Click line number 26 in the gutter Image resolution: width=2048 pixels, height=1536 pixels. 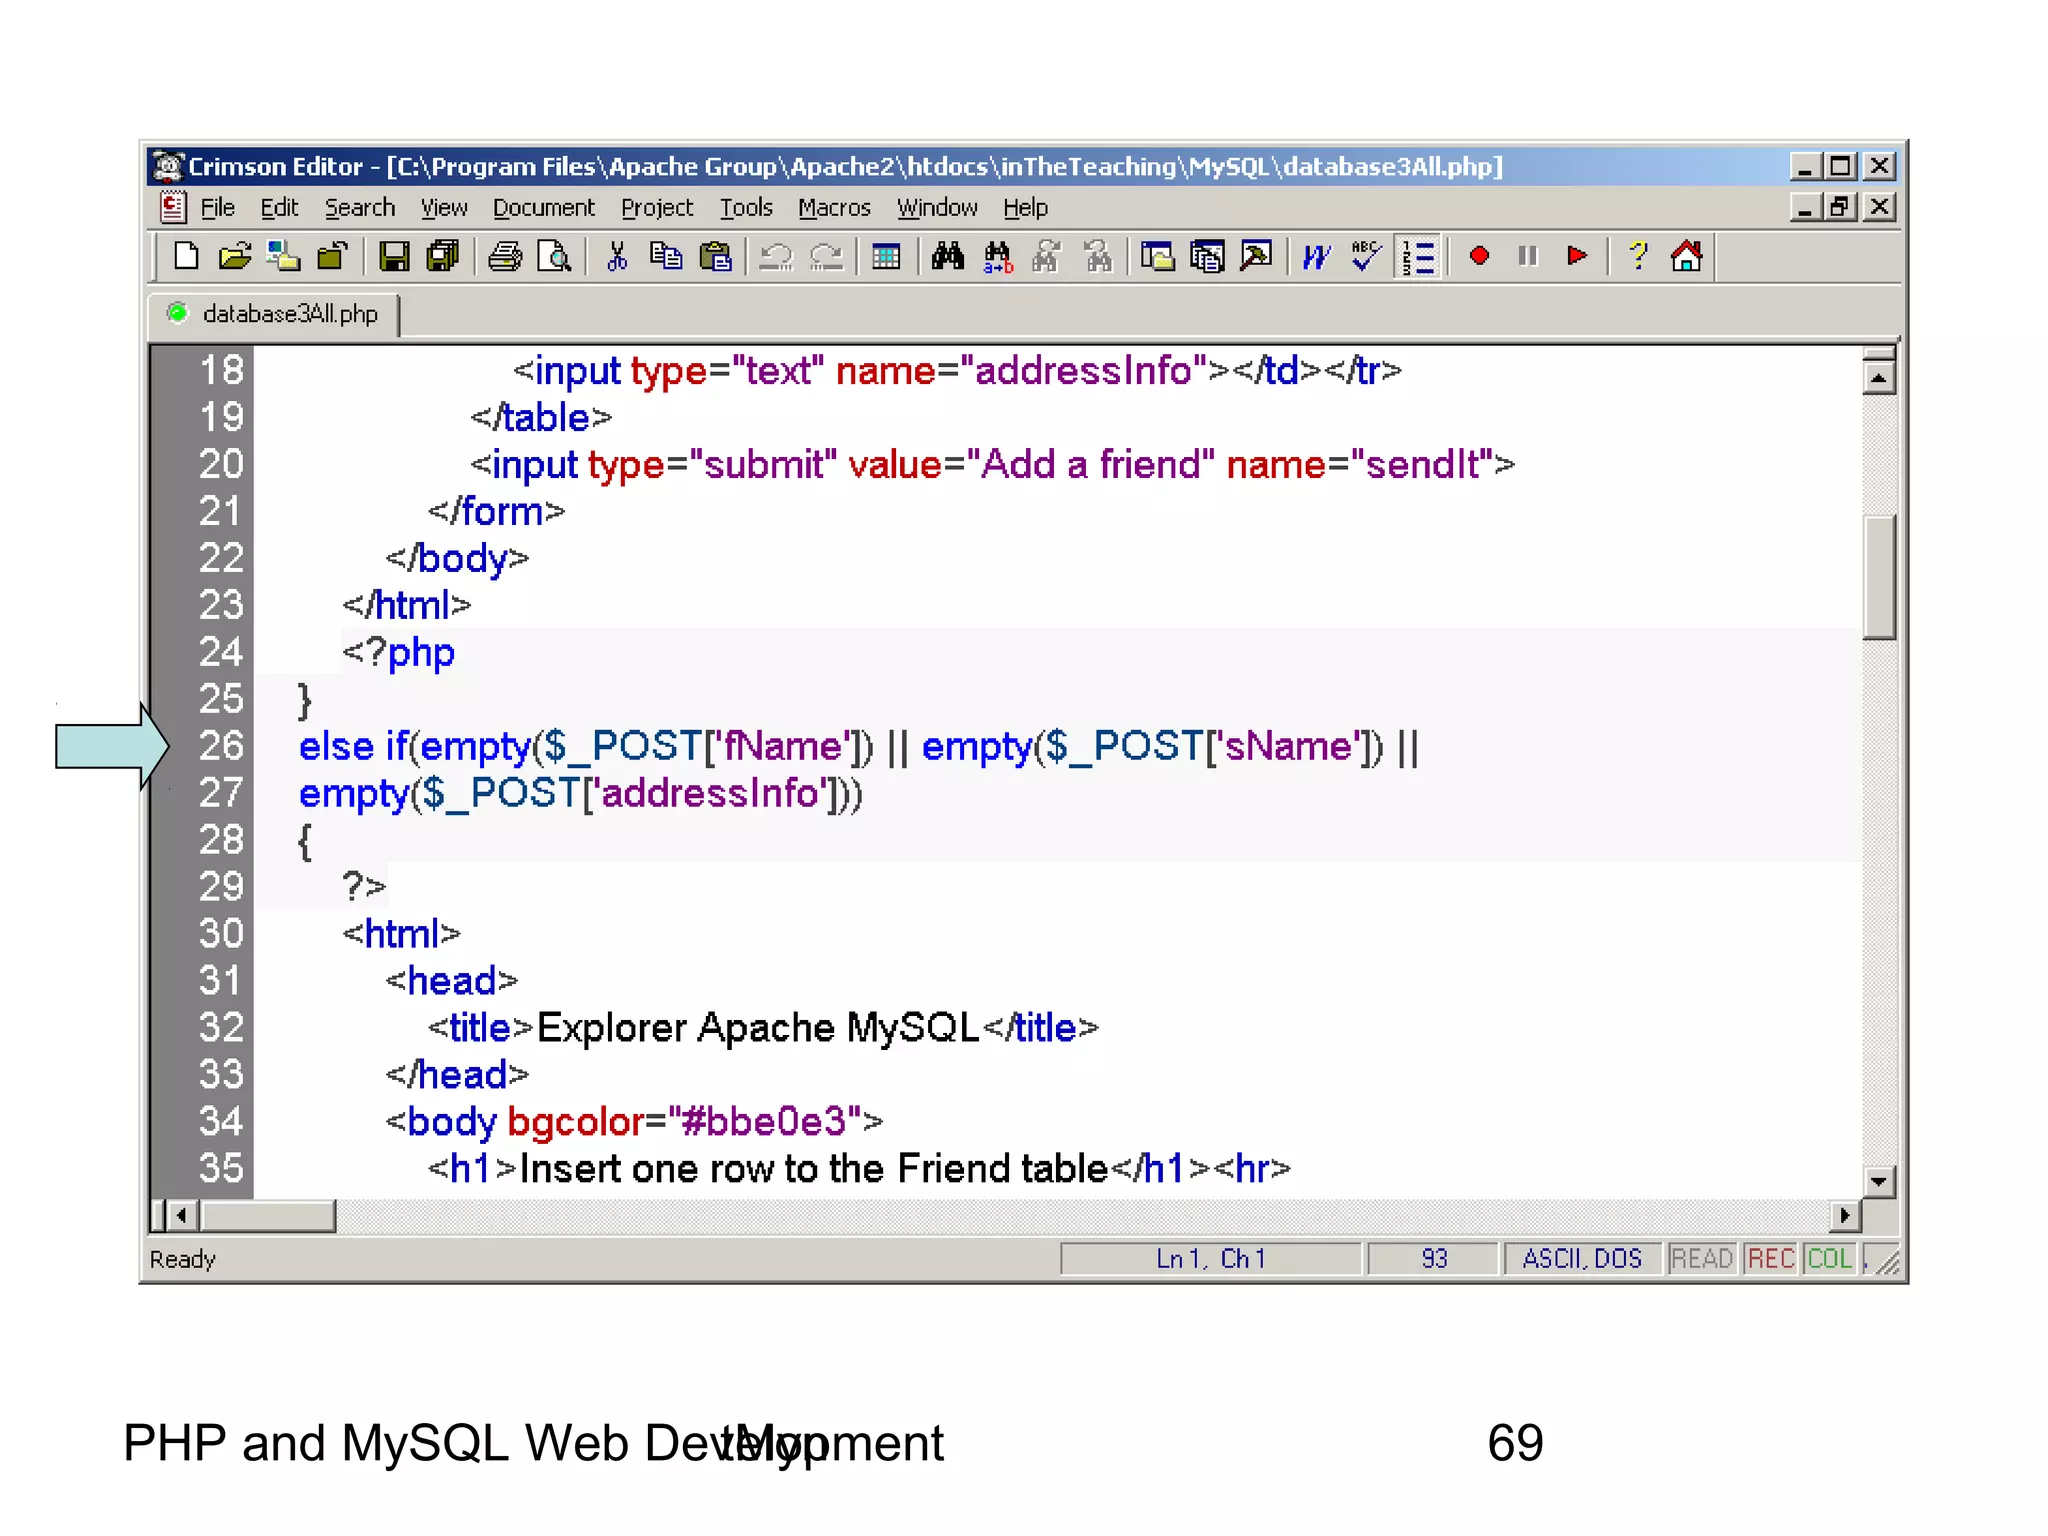coord(221,746)
